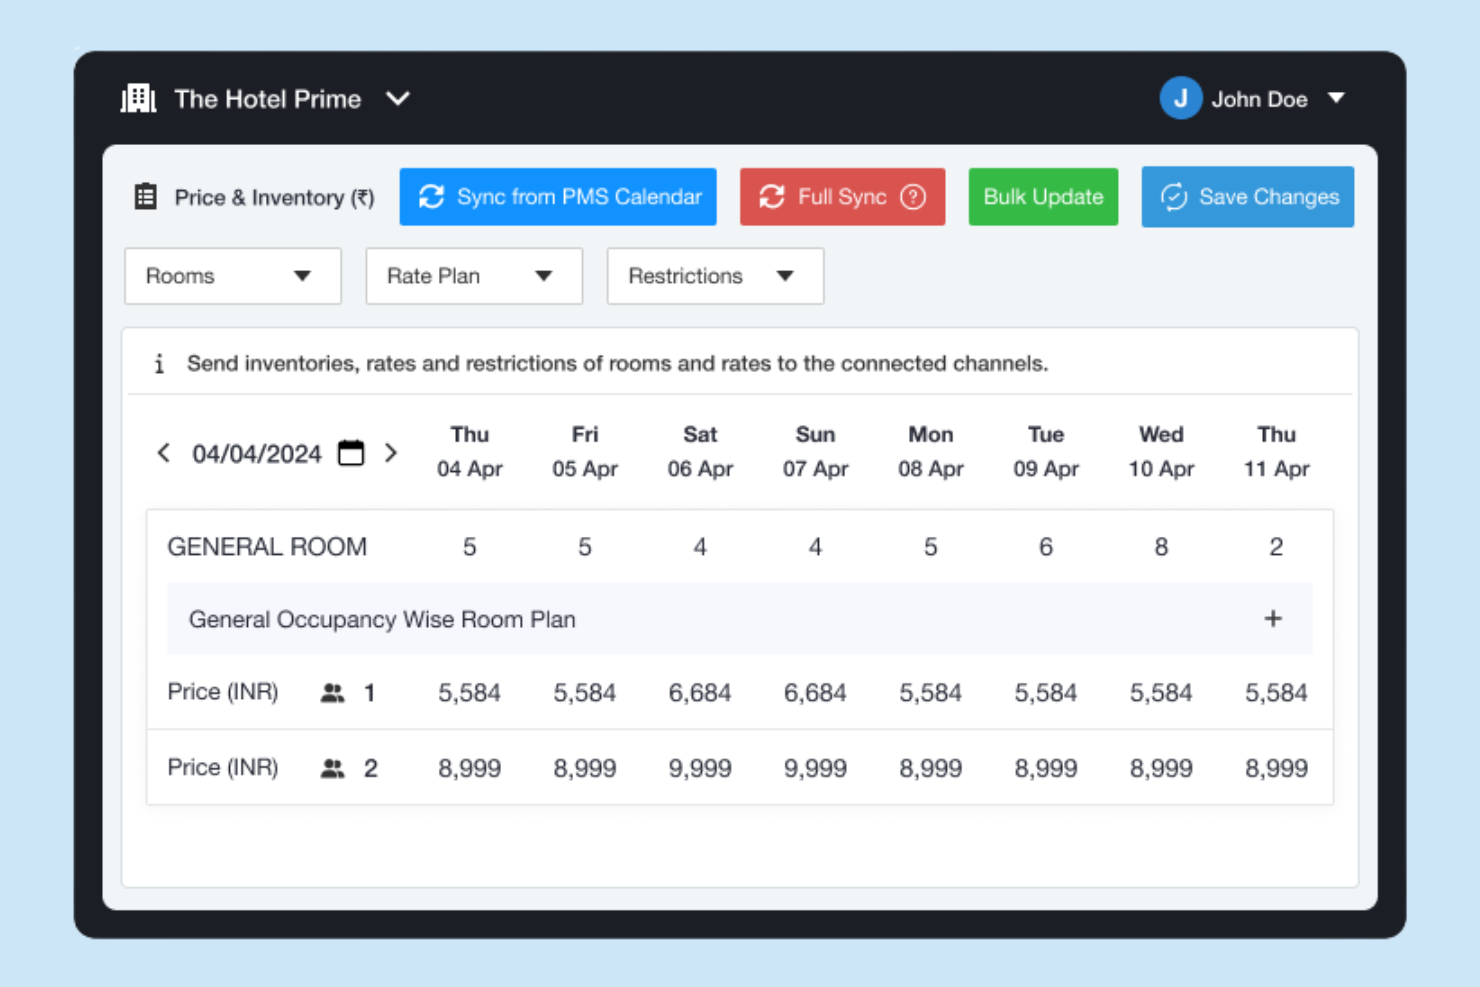Click the clipboard icon next to Price & Inventory
The image size is (1480, 987).
[145, 196]
